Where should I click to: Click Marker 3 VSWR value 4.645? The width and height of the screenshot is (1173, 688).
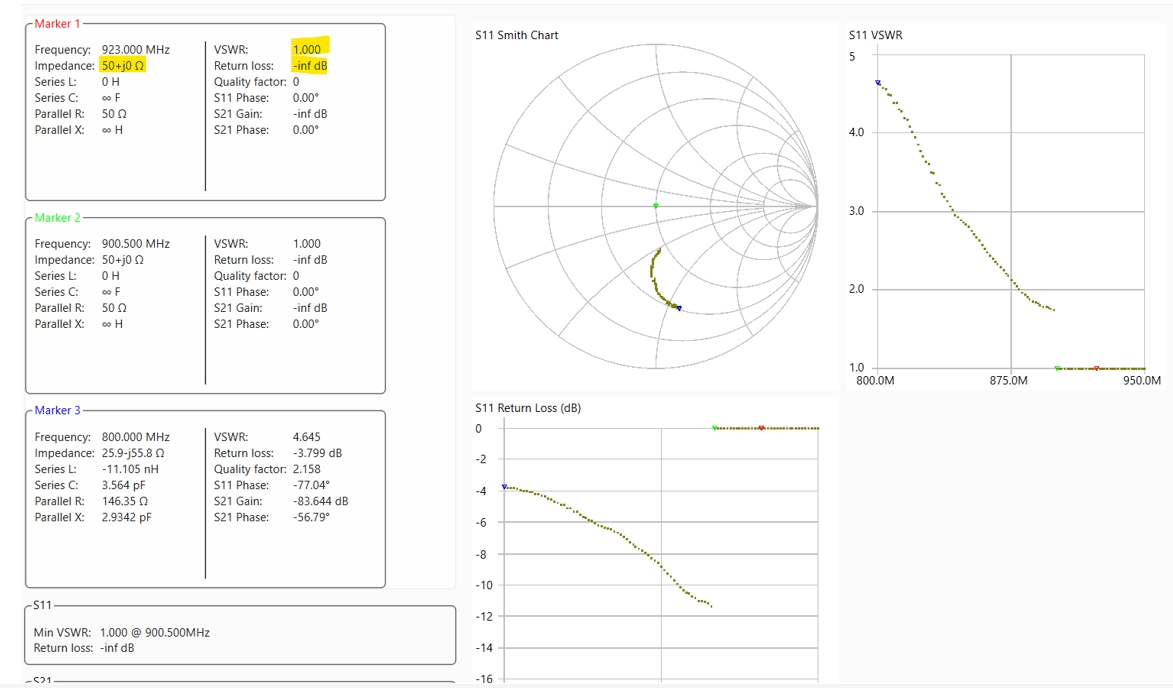click(x=307, y=437)
